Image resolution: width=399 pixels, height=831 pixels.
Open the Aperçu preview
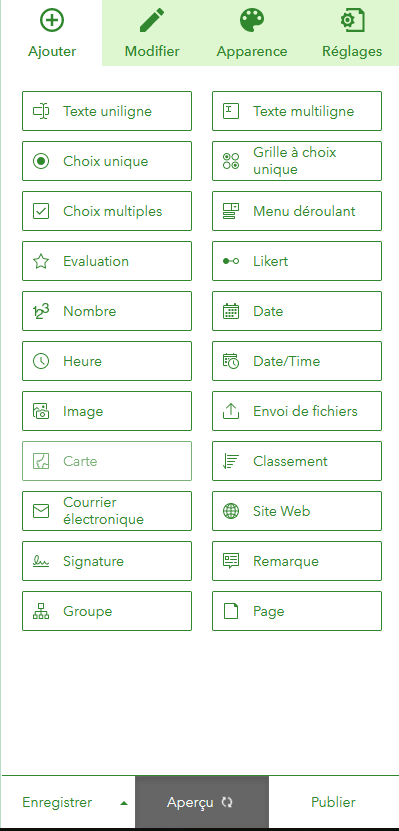click(202, 802)
